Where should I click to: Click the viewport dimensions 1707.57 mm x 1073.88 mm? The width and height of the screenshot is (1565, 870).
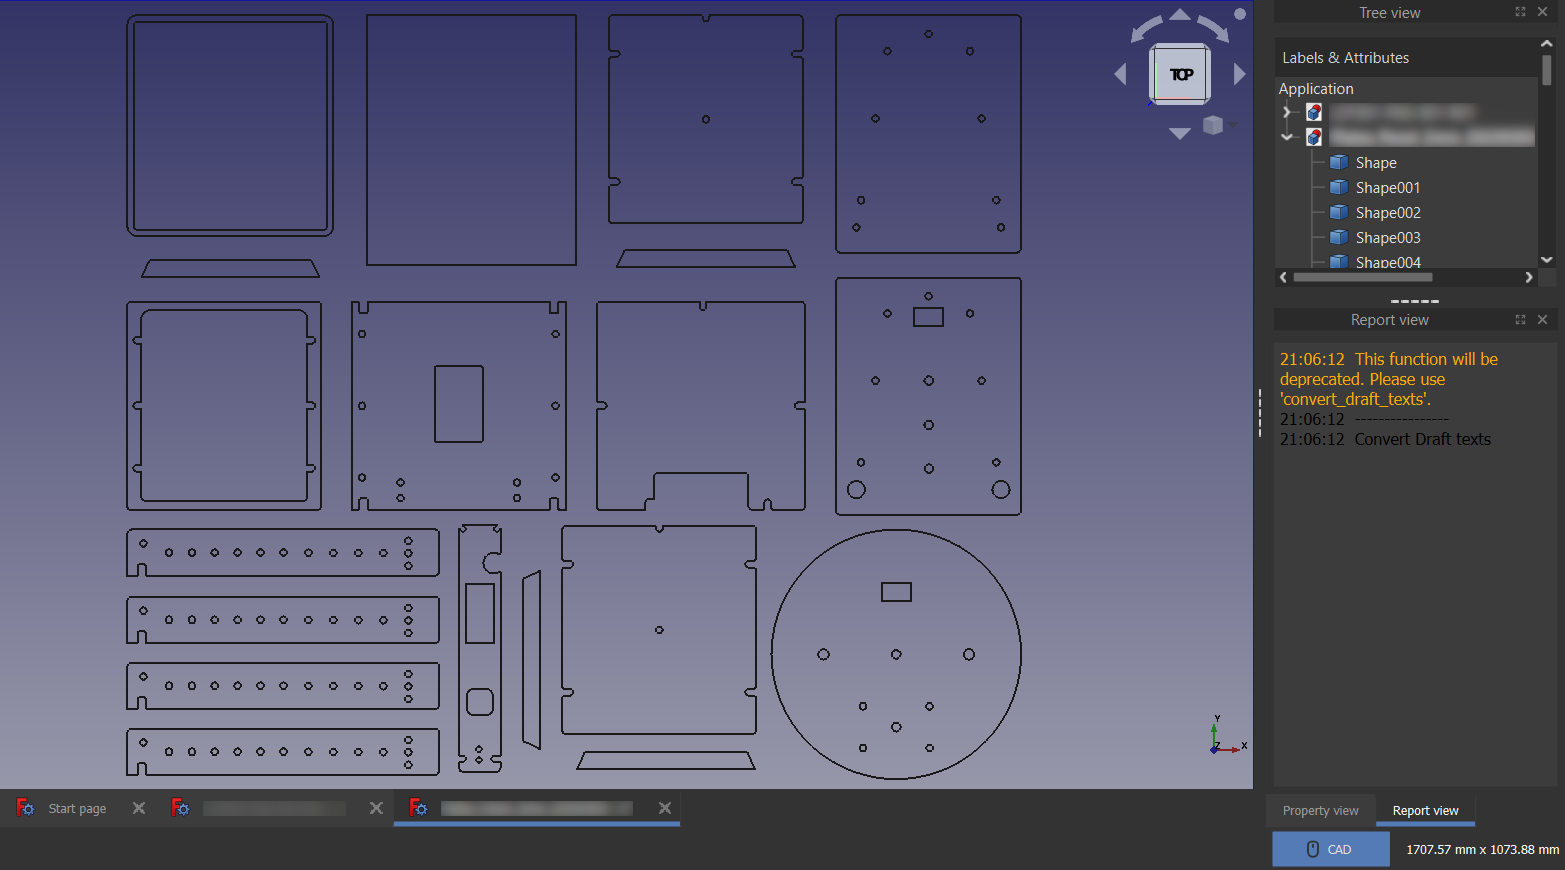(x=1482, y=849)
